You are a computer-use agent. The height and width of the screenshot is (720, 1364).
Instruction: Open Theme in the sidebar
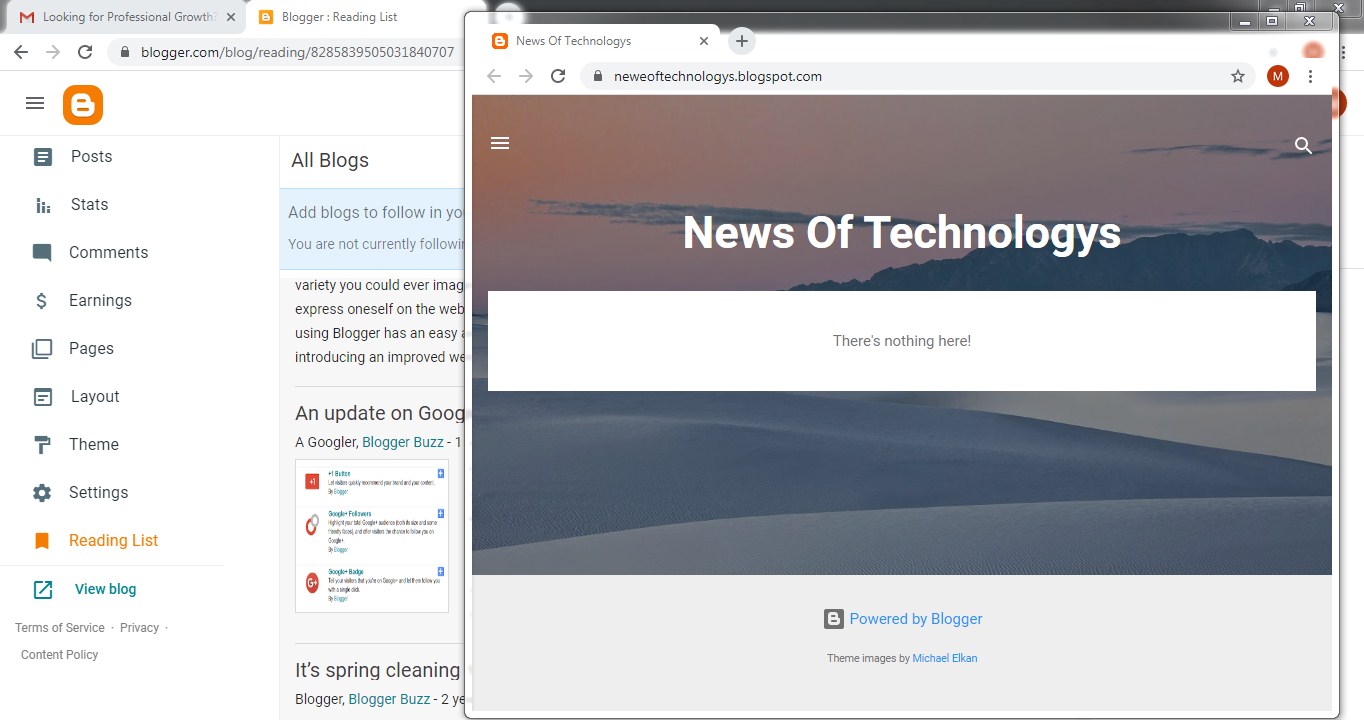pos(94,444)
